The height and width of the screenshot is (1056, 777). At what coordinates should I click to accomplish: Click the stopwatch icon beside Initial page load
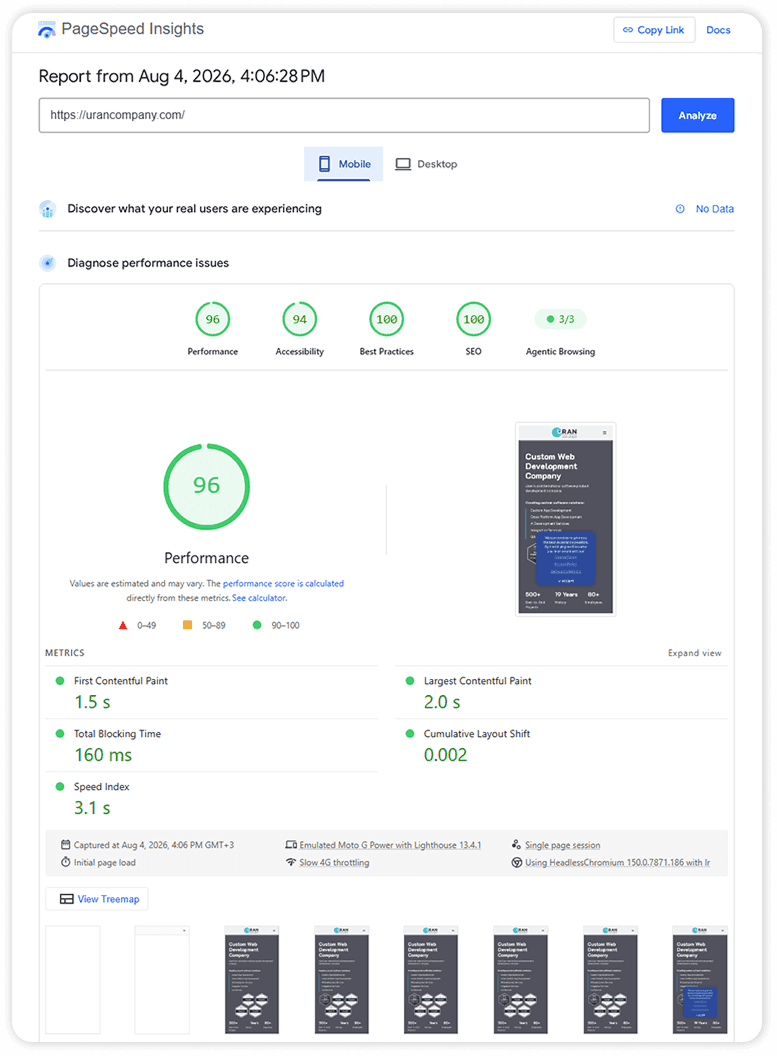[65, 862]
